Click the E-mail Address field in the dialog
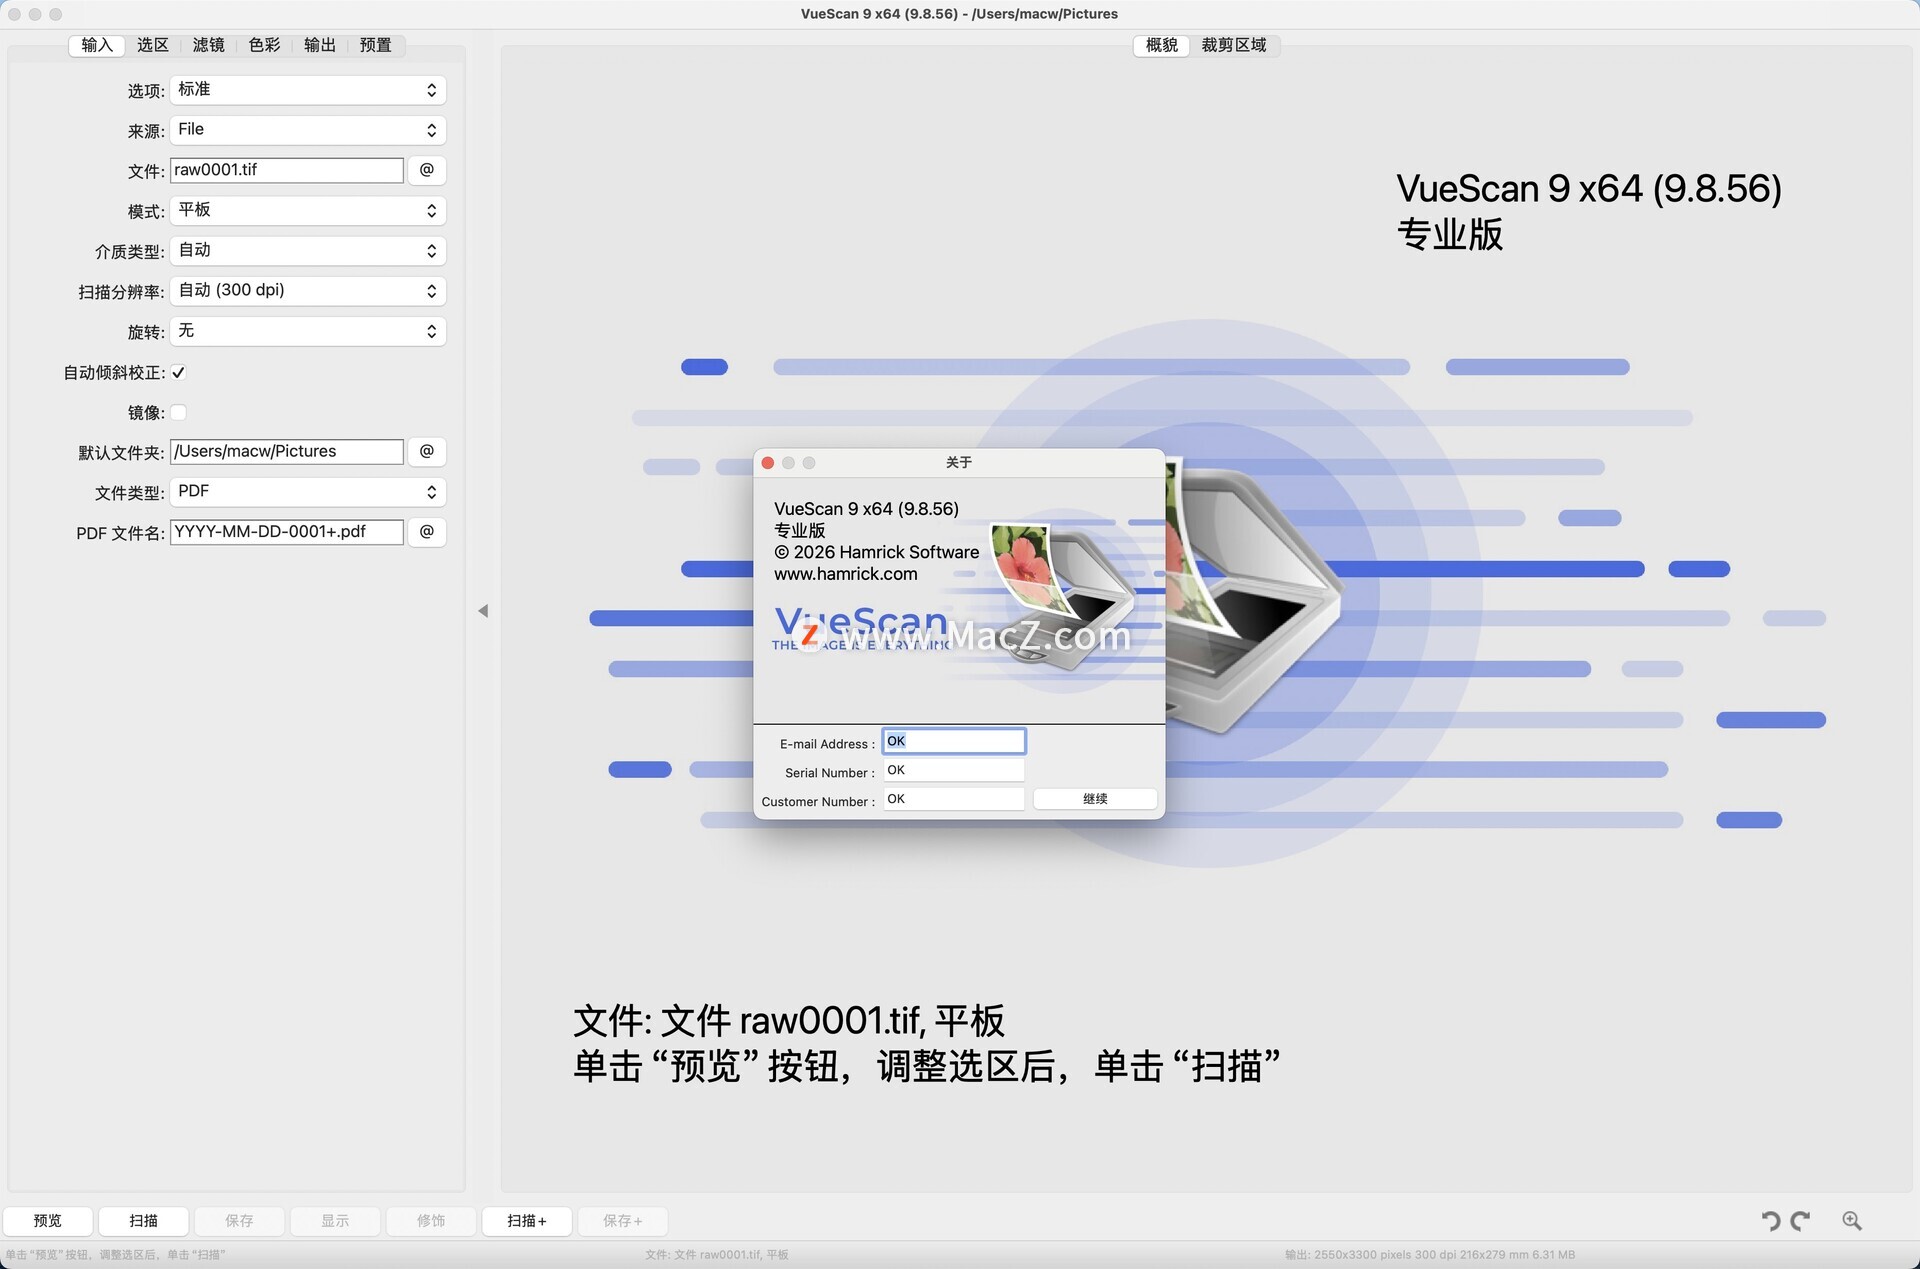 point(954,741)
